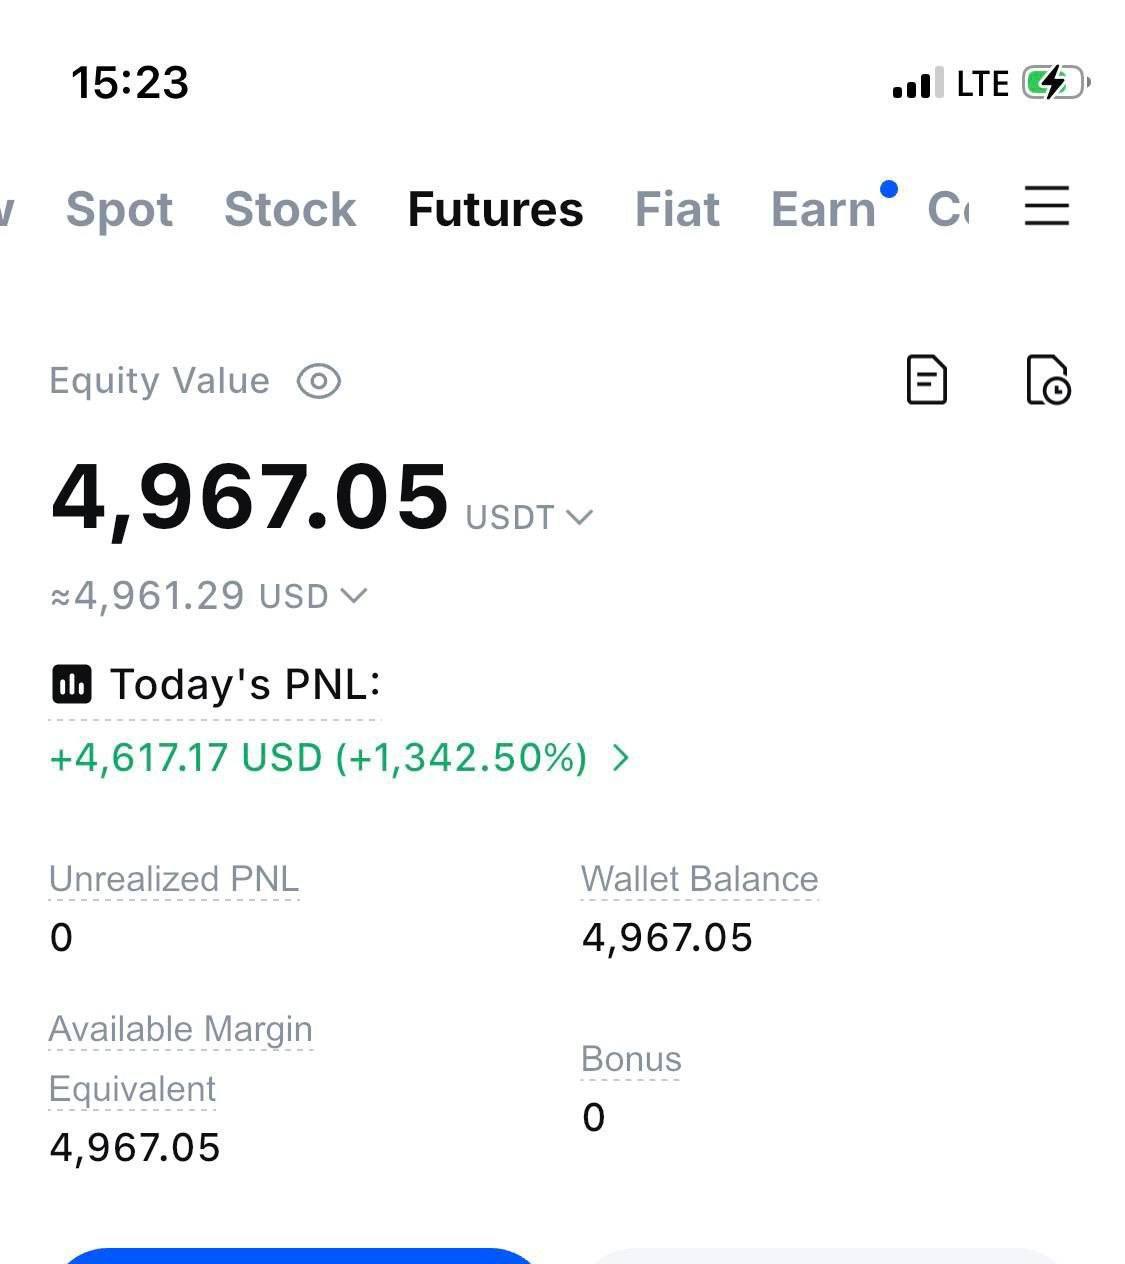The height and width of the screenshot is (1264, 1125).
Task: Open the orders document icon
Action: [926, 380]
